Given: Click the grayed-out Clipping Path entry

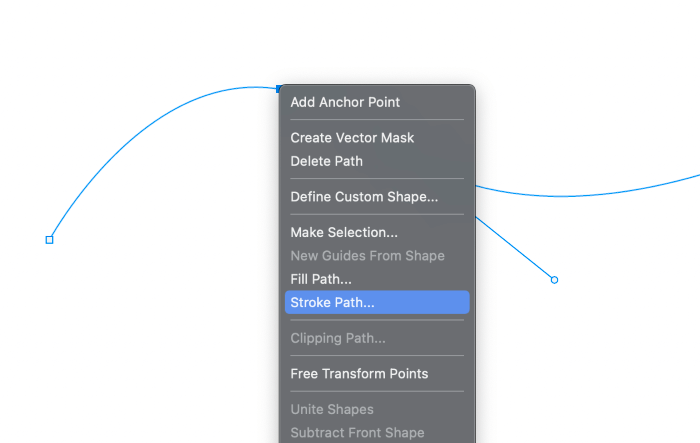Looking at the screenshot, I should tap(338, 338).
